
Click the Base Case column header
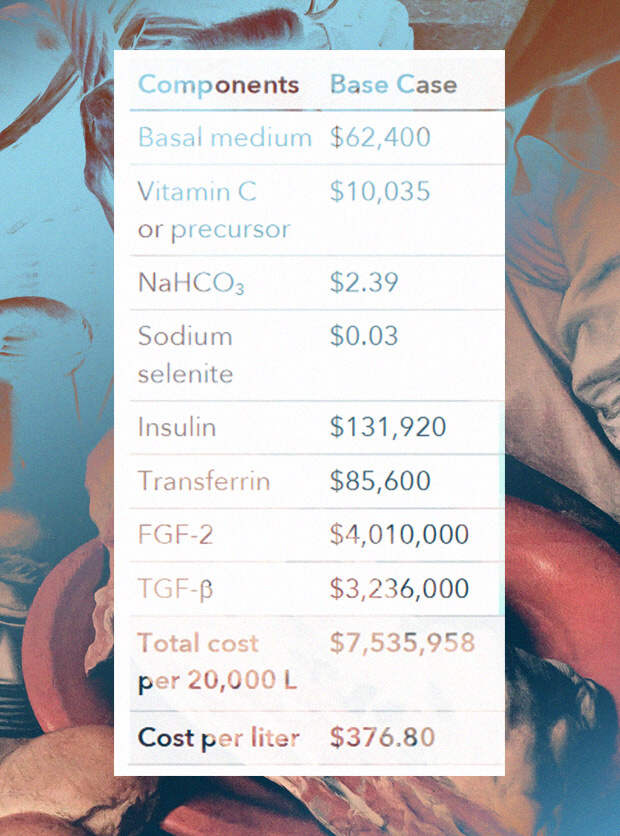coord(393,84)
